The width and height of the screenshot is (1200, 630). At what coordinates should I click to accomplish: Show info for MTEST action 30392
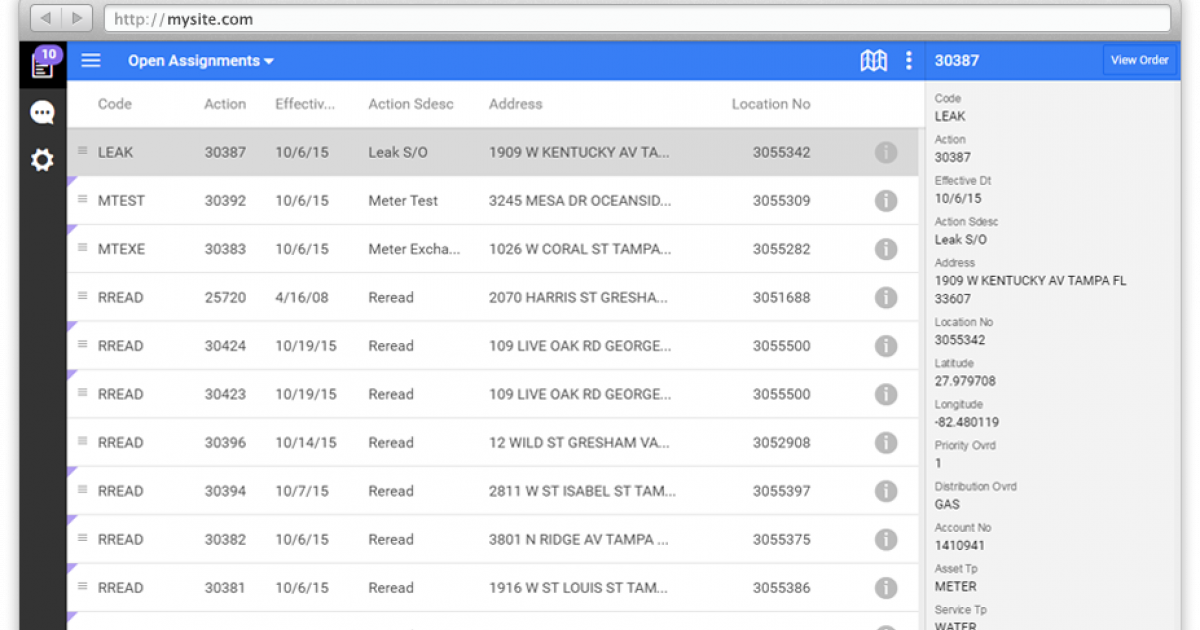tap(885, 201)
